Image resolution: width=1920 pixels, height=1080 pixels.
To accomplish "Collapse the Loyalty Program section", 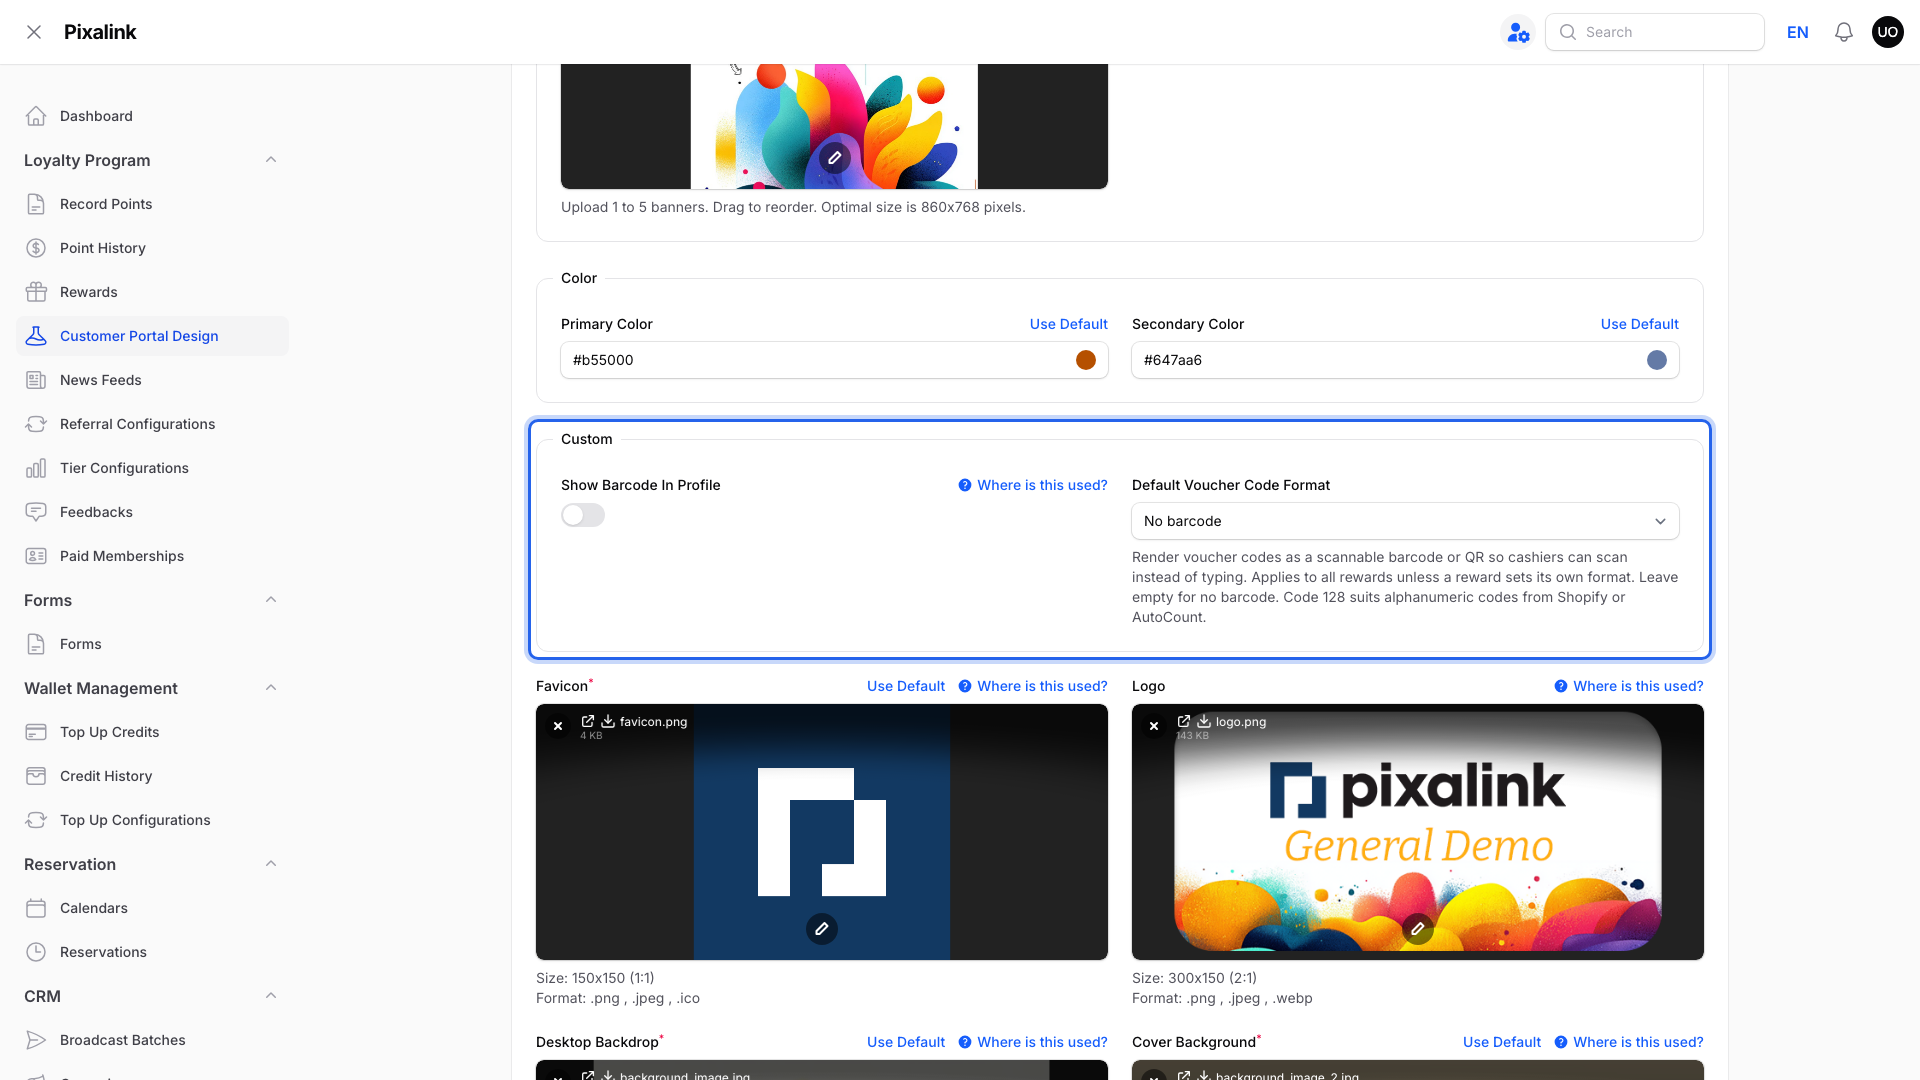I will point(271,160).
